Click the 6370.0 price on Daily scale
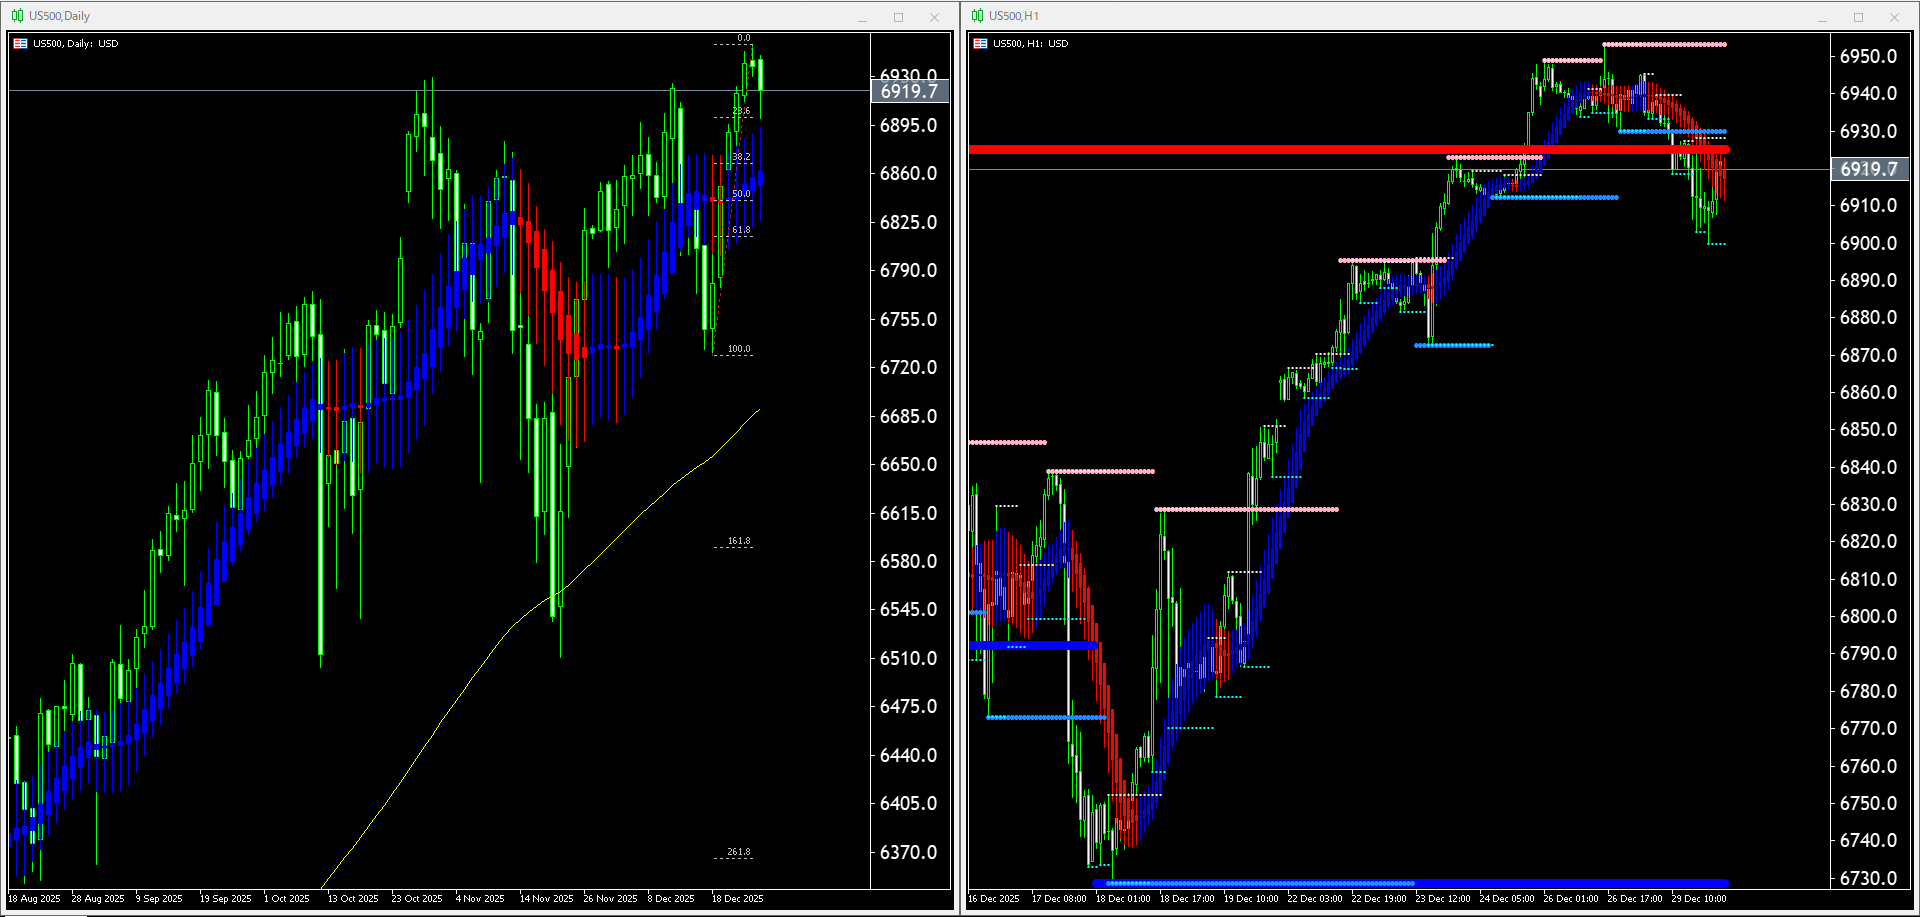The width and height of the screenshot is (1920, 917). click(x=908, y=852)
